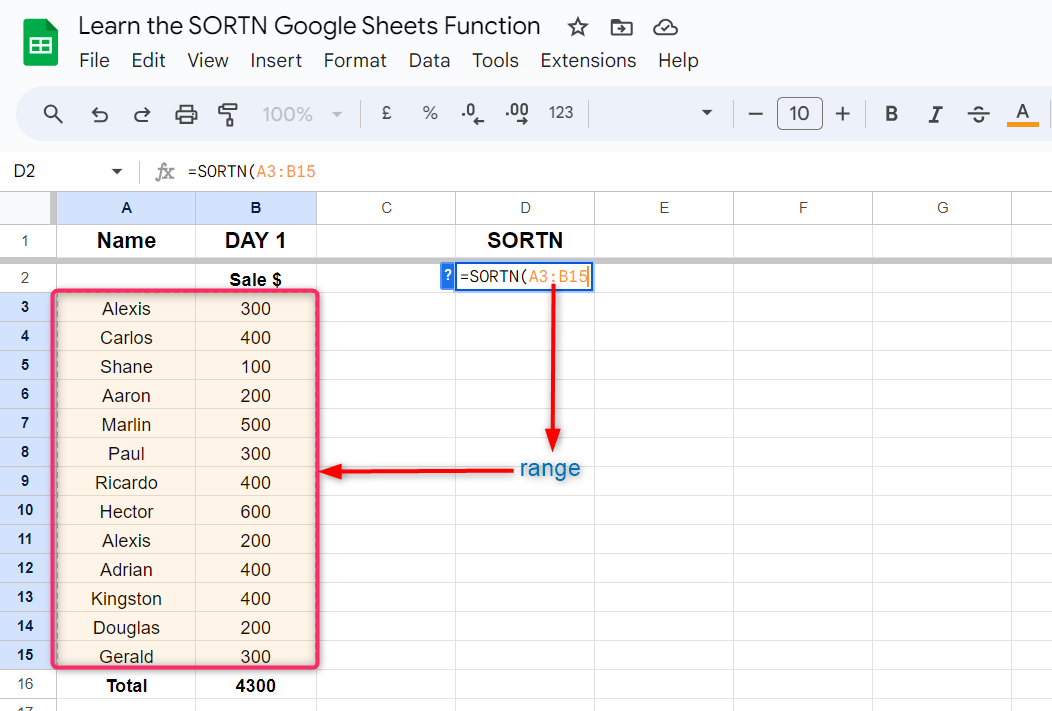Viewport: 1052px width, 711px height.
Task: Open the zoom 100% dropdown
Action: pos(302,114)
